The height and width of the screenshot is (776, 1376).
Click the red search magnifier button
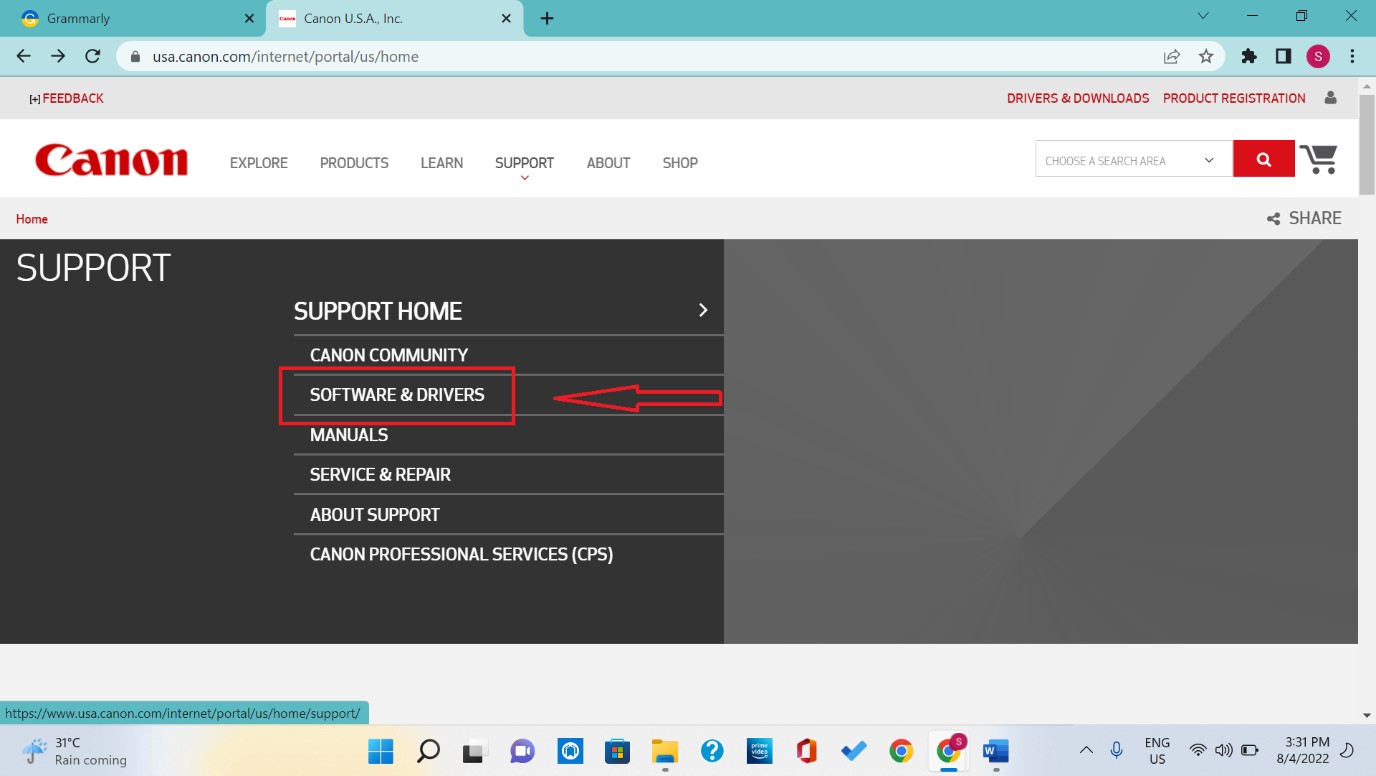(1264, 159)
